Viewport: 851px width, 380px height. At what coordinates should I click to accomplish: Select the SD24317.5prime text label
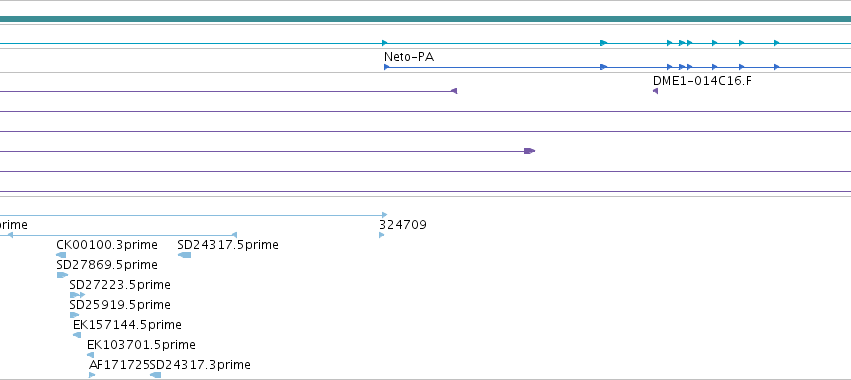(x=228, y=245)
